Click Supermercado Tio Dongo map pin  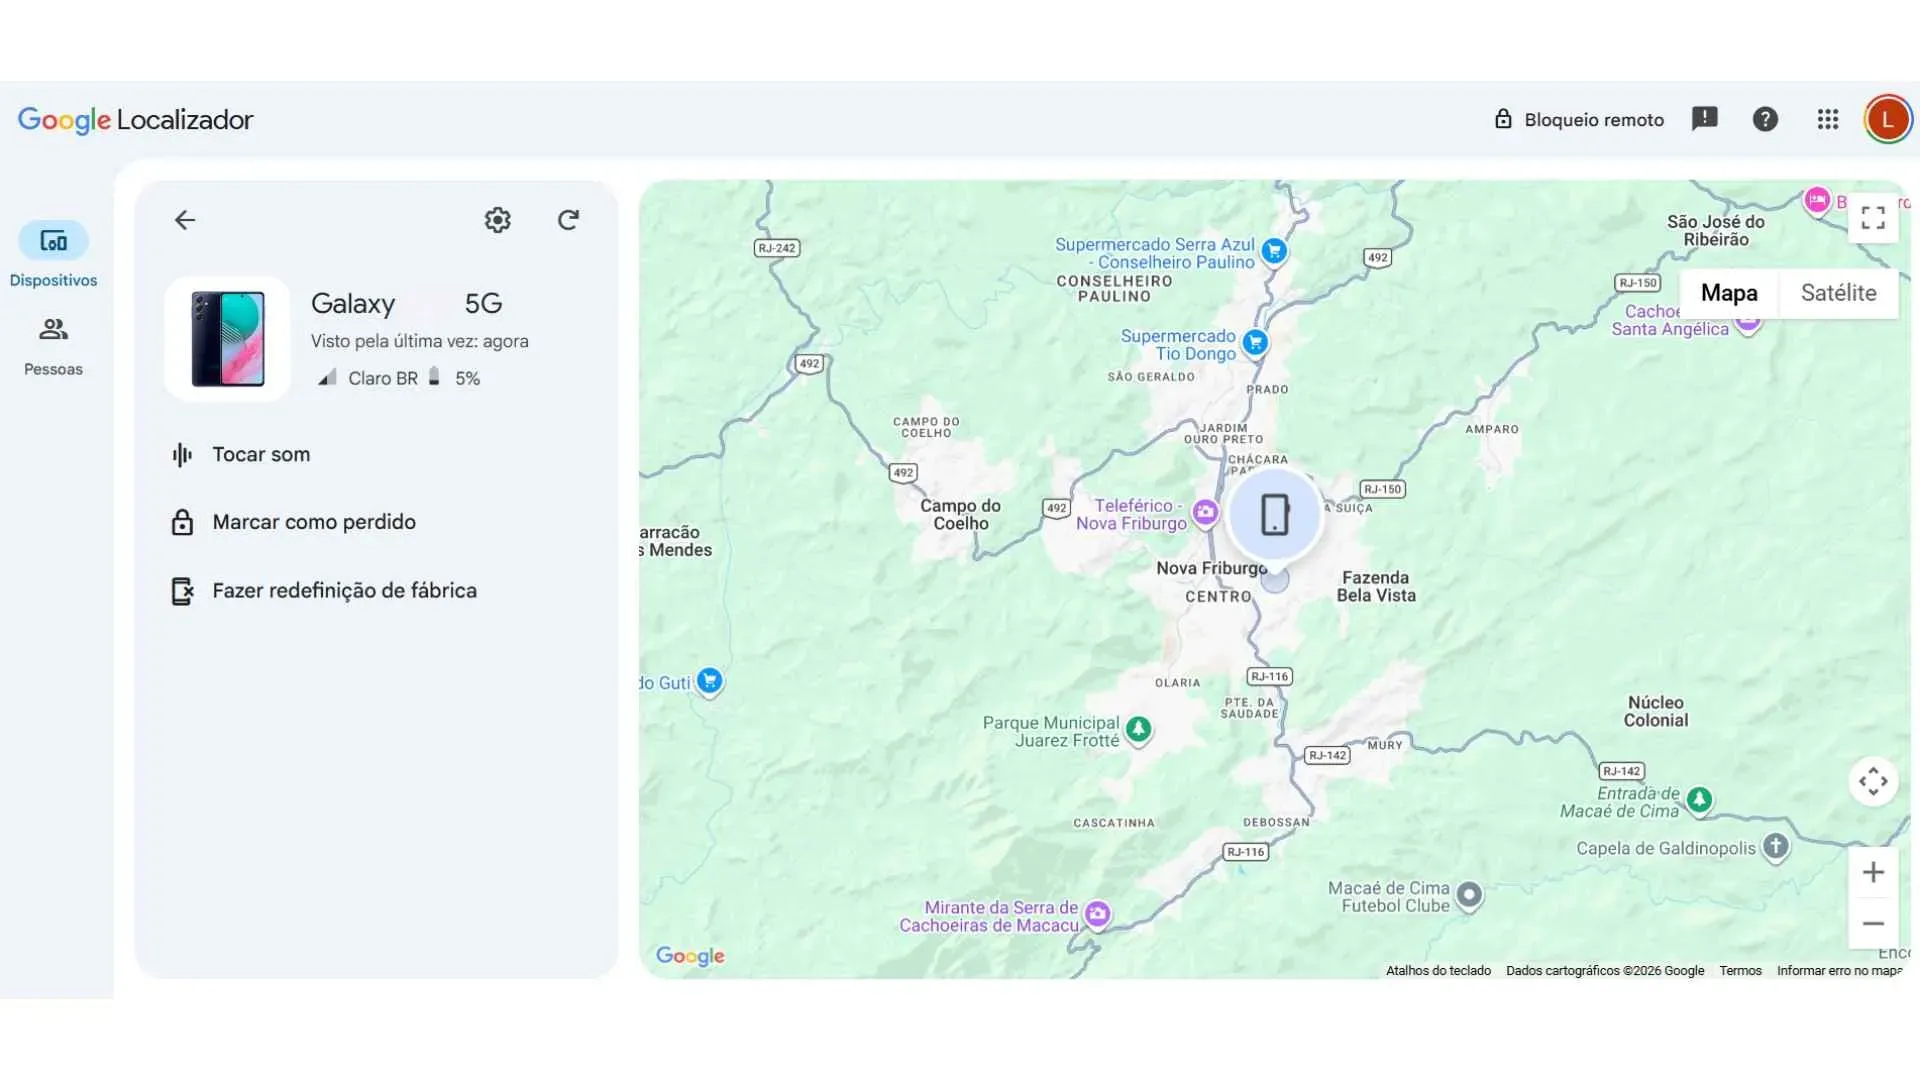(1254, 344)
